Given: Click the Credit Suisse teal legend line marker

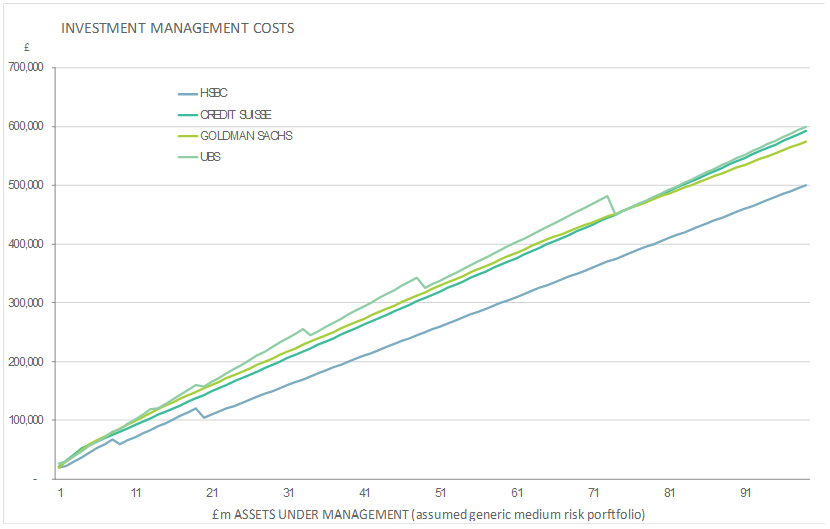Looking at the screenshot, I should 186,114.
